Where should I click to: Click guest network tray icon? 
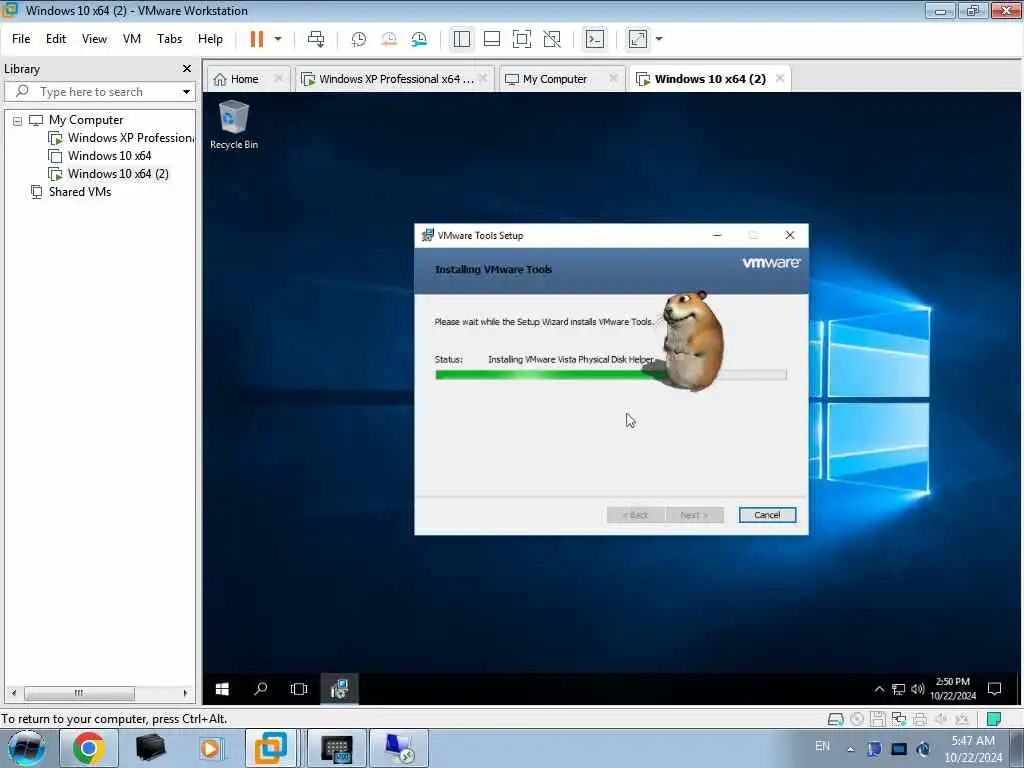click(899, 690)
